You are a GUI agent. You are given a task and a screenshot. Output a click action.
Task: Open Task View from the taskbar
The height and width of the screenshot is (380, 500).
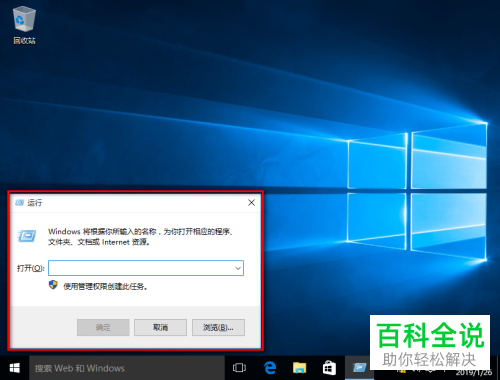tap(239, 368)
